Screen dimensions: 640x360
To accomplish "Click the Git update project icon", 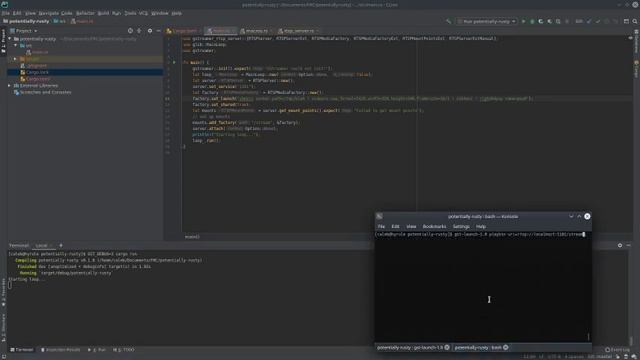I will pos(589,21).
